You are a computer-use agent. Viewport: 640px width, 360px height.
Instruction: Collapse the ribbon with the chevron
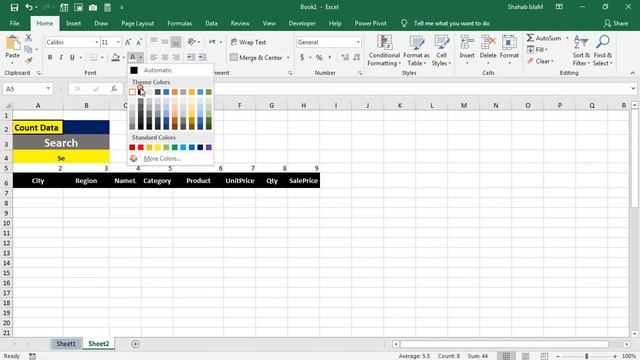click(632, 73)
